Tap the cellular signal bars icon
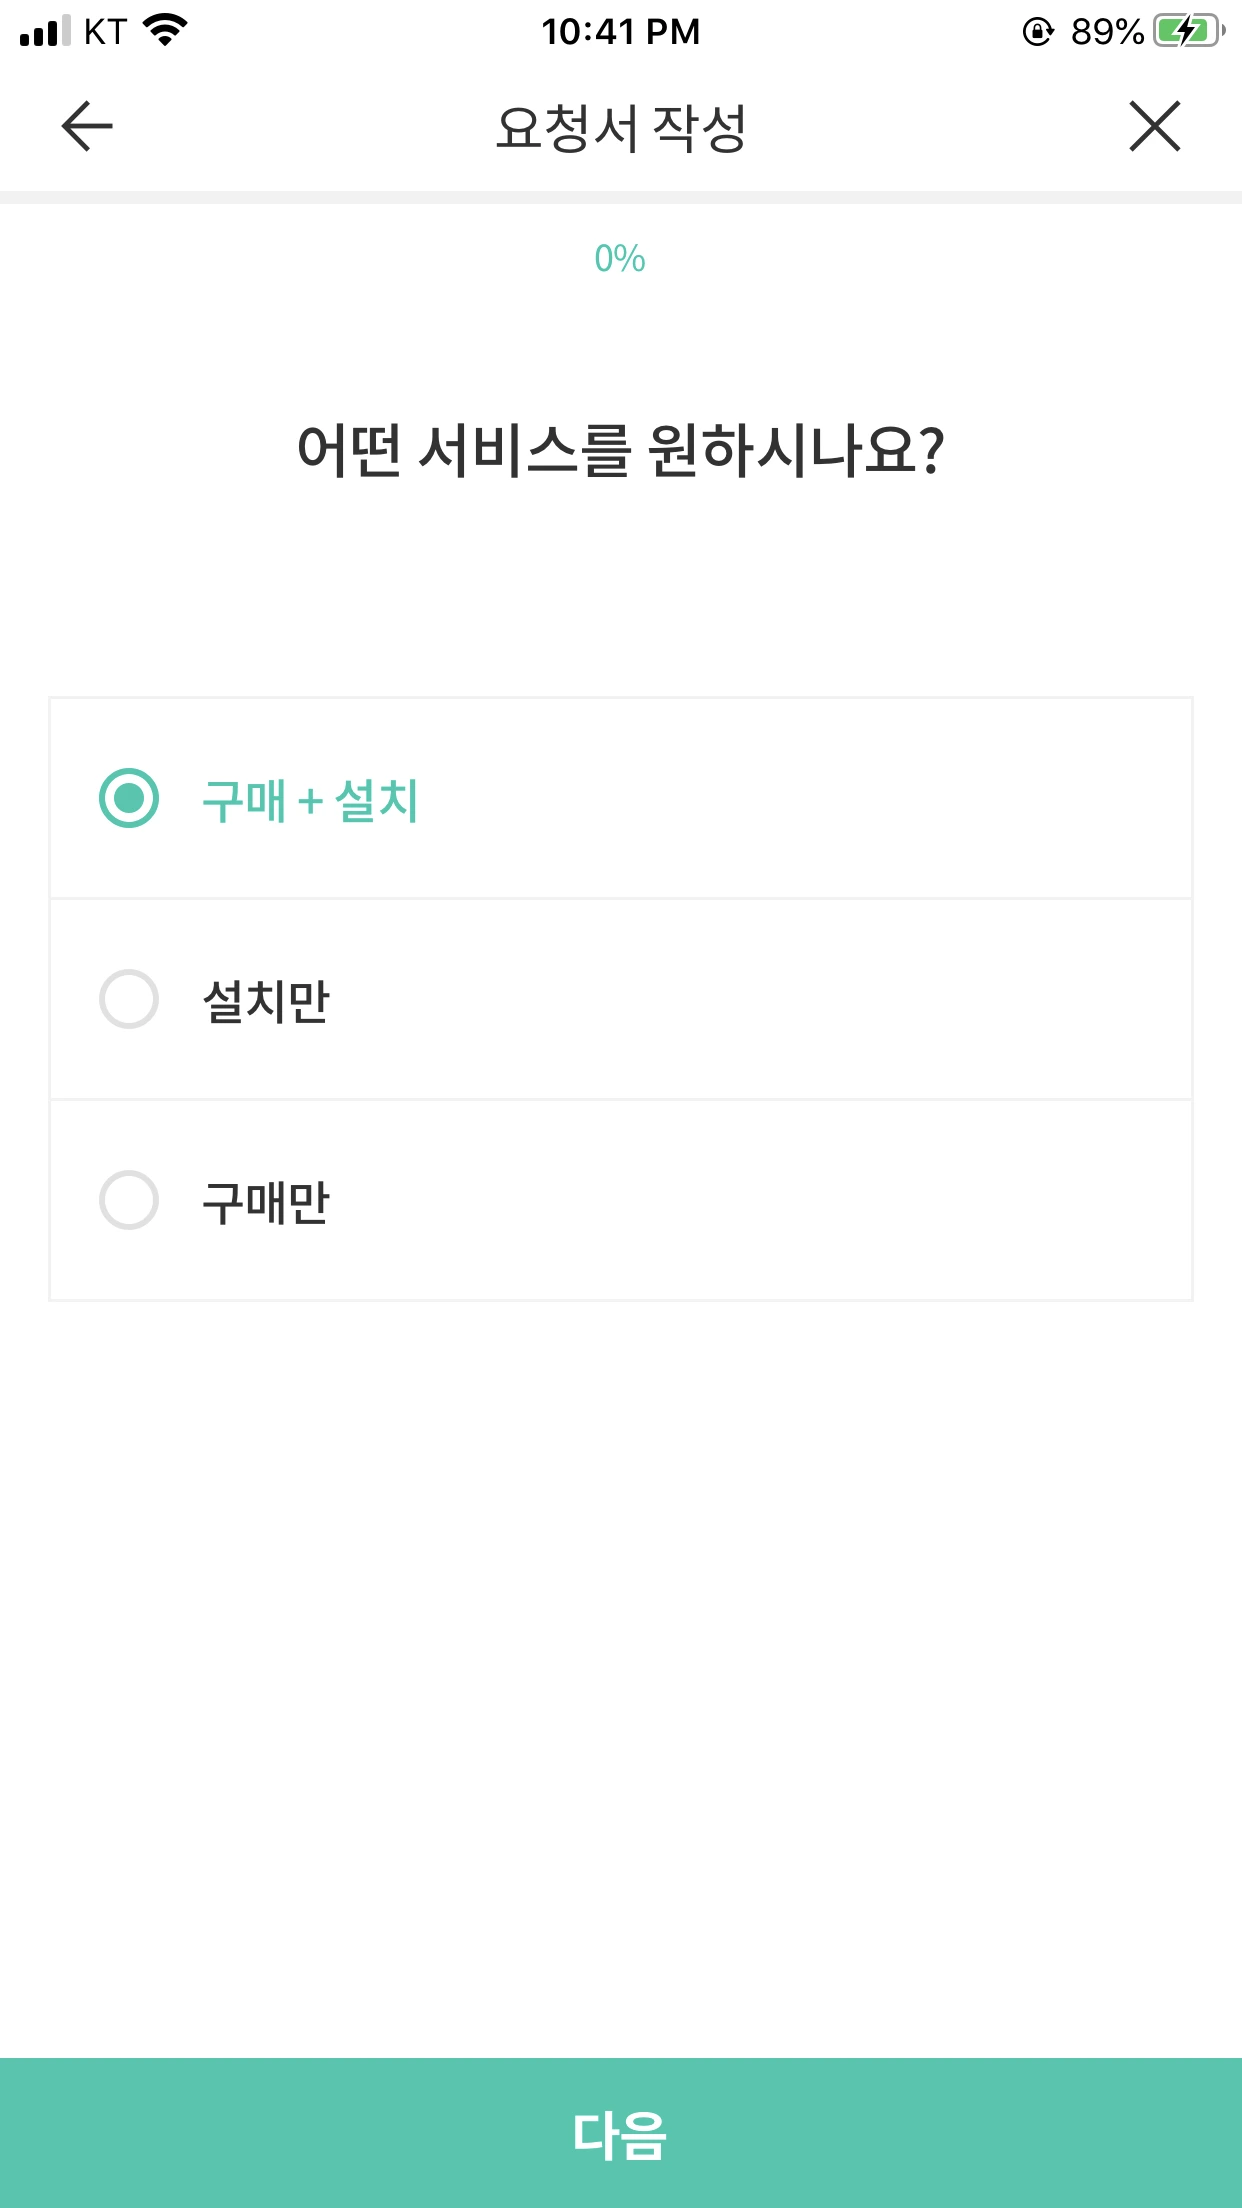The height and width of the screenshot is (2208, 1242). click(45, 31)
